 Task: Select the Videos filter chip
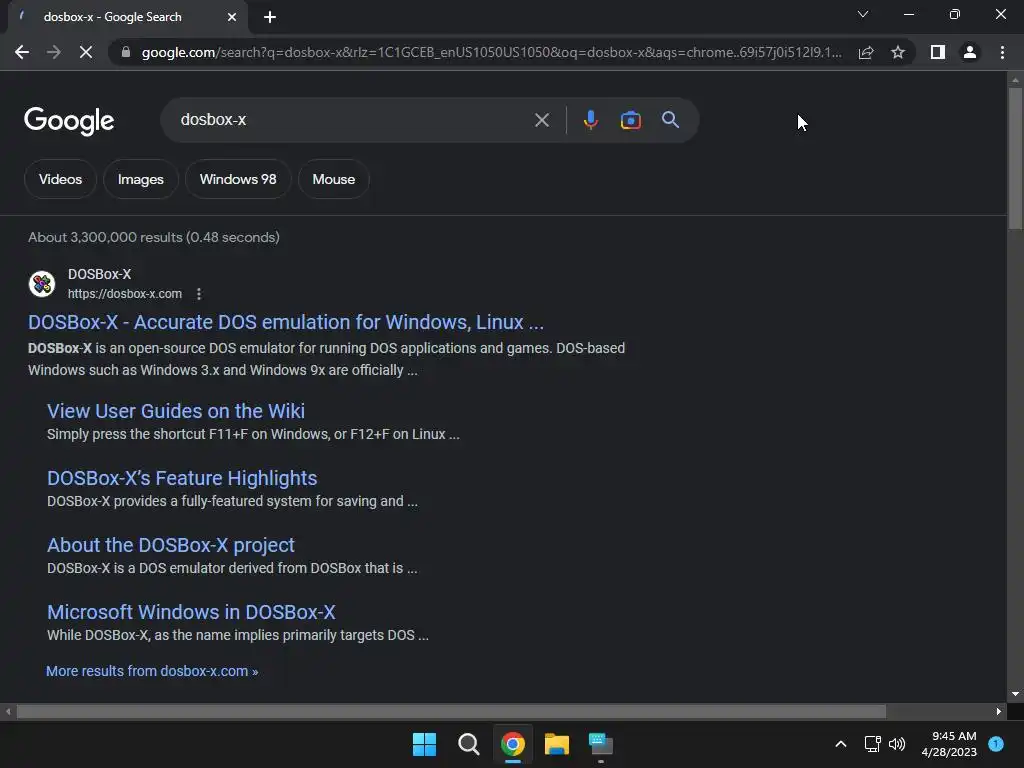coord(60,179)
